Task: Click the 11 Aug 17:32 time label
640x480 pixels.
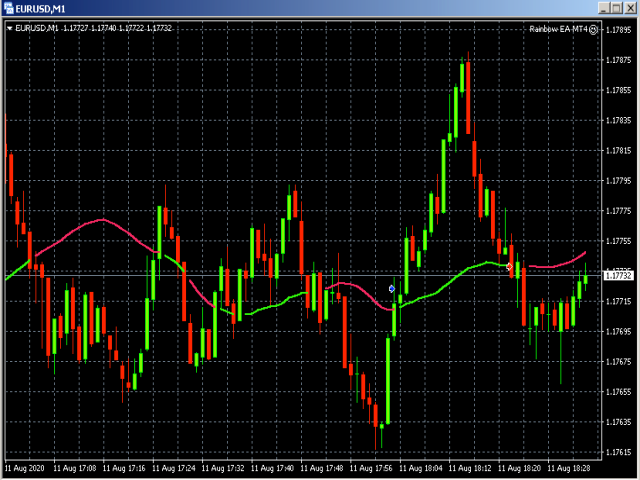Action: pyautogui.click(x=223, y=468)
